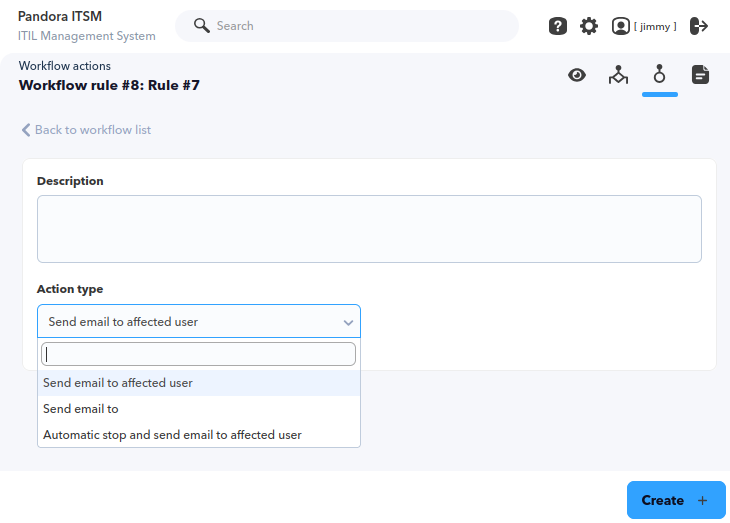Click the magnifier search icon

pos(202,26)
